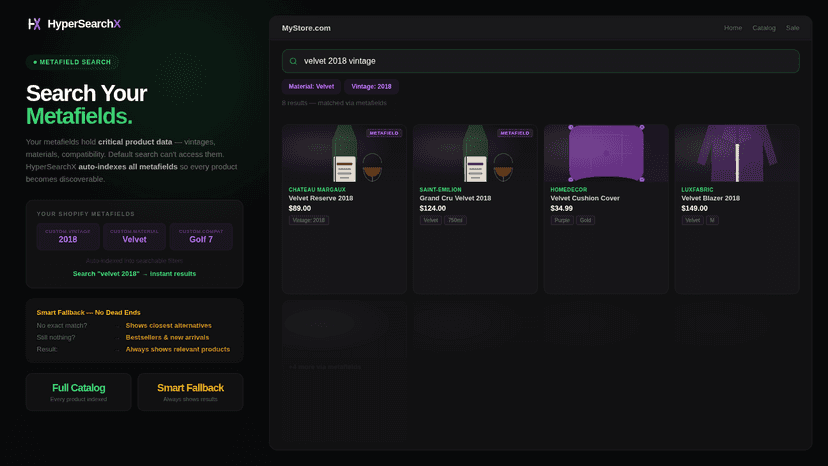Click the Smart Fallback — No Dead Ends heading
Viewport: 828px width, 466px height.
coord(88,313)
